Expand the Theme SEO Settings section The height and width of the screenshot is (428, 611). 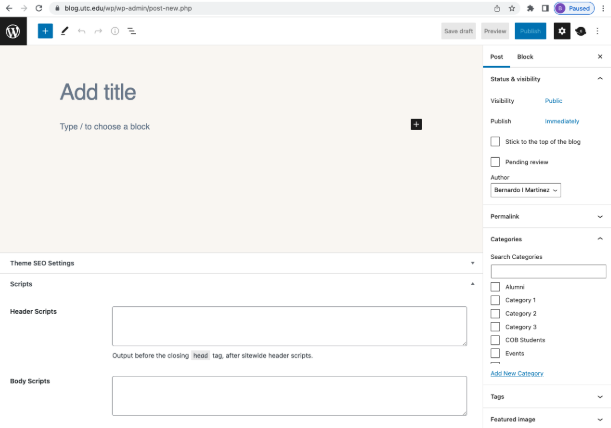pos(240,263)
